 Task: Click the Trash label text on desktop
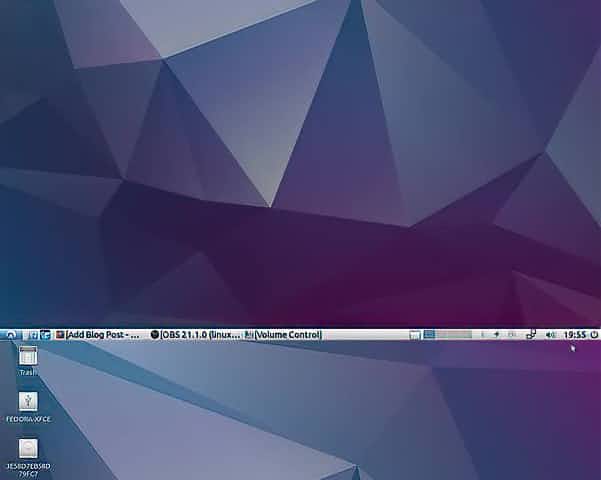pos(28,372)
